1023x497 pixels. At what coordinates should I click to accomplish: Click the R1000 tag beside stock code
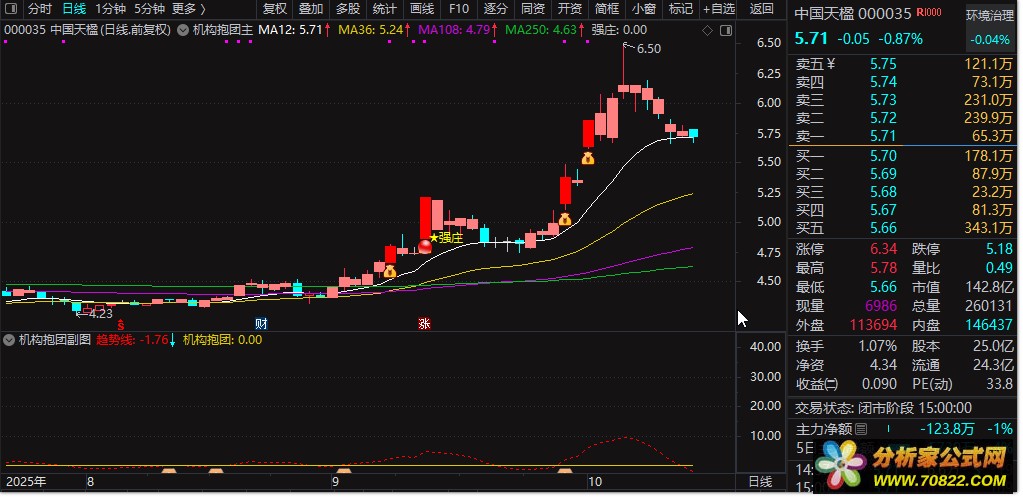click(928, 13)
